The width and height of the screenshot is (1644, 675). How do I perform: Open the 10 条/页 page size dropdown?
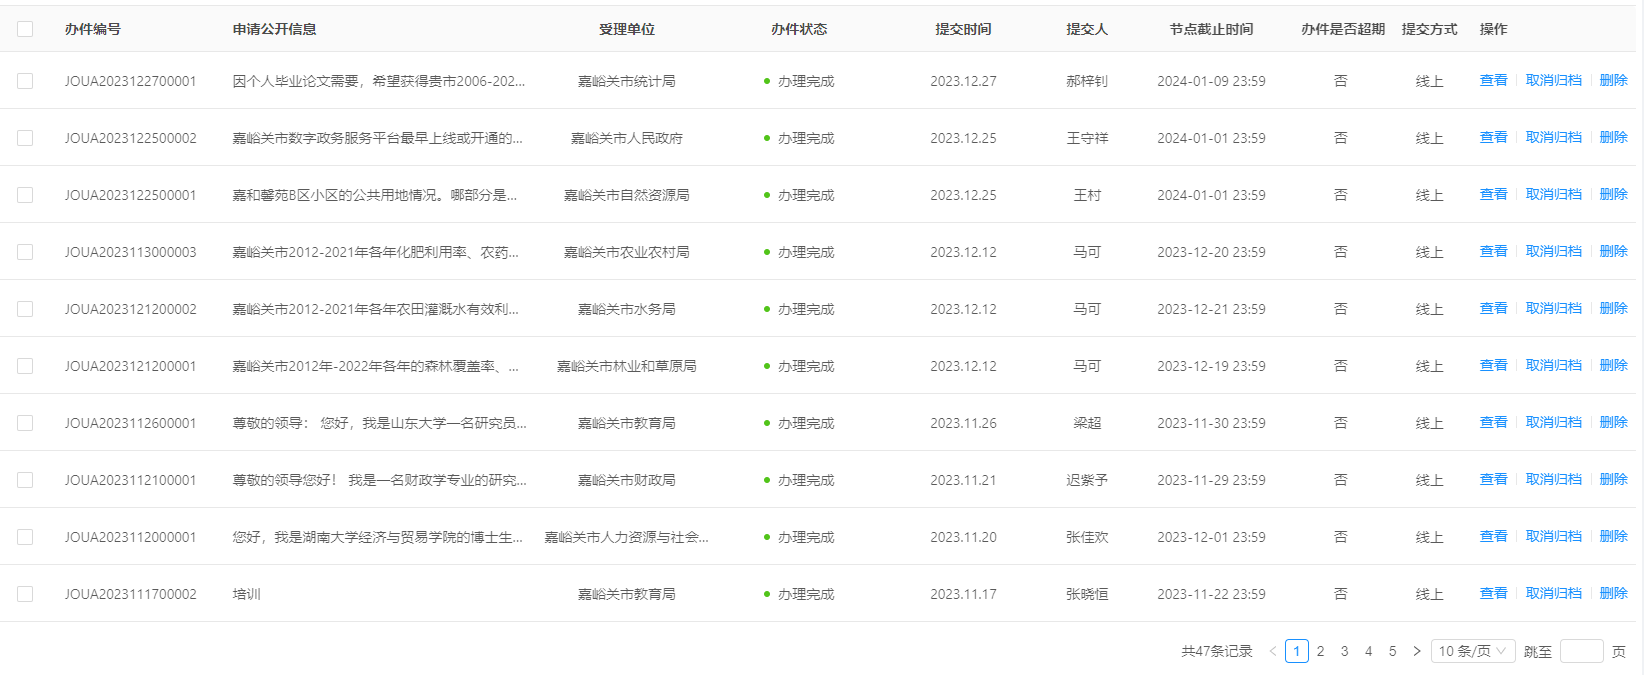point(1472,651)
